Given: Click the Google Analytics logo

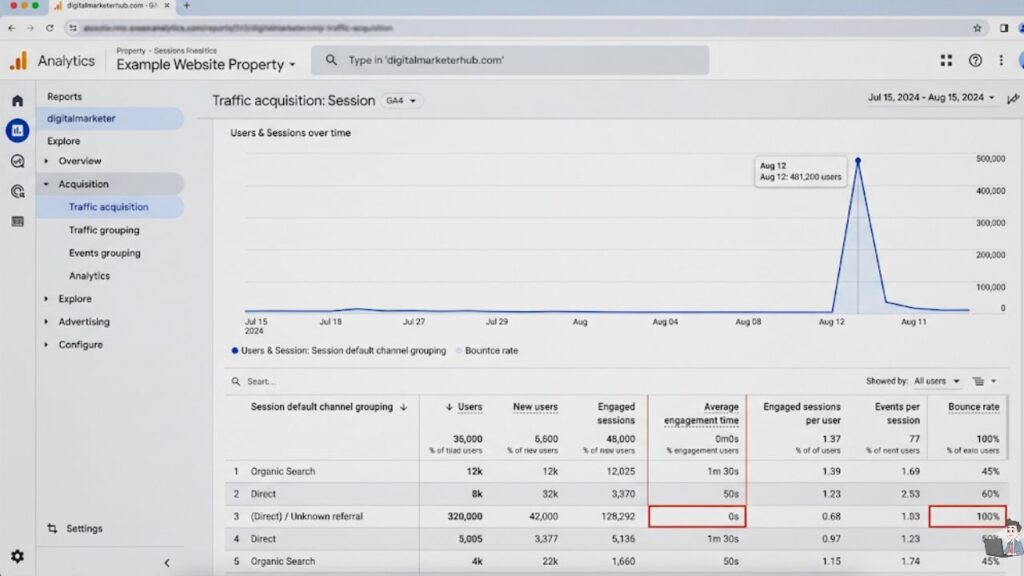Looking at the screenshot, I should click(x=18, y=61).
